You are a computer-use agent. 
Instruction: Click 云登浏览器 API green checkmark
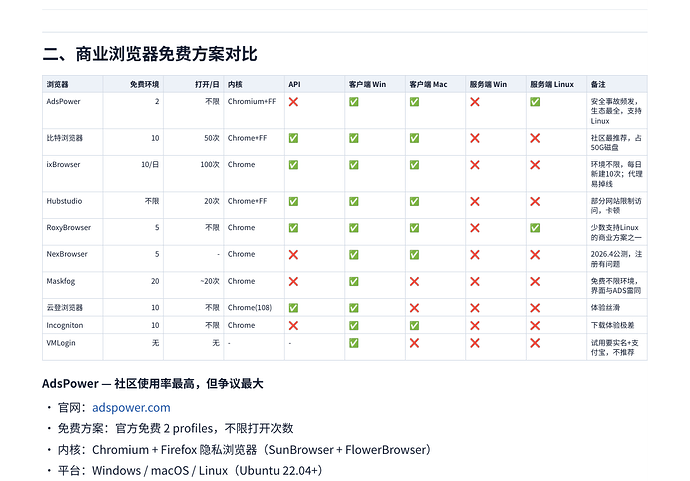pyautogui.click(x=293, y=308)
